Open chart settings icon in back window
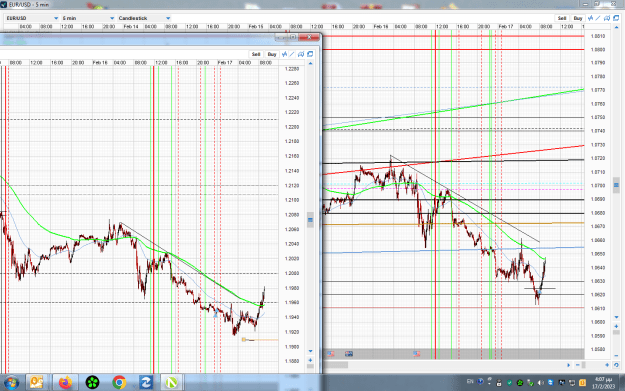Image resolution: width=625 pixels, height=391 pixels. click(x=607, y=18)
